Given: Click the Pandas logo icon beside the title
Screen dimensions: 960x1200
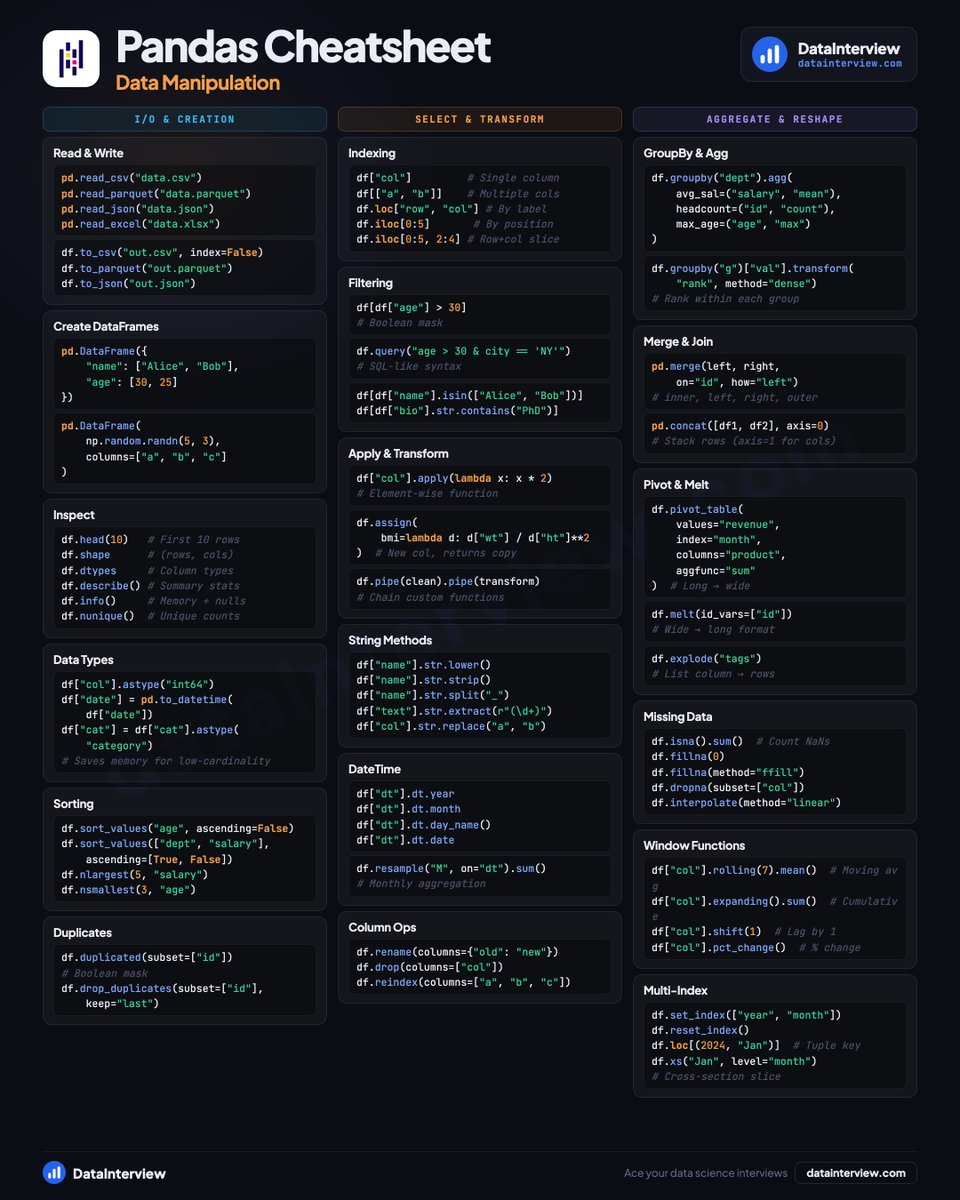Looking at the screenshot, I should click(x=71, y=58).
